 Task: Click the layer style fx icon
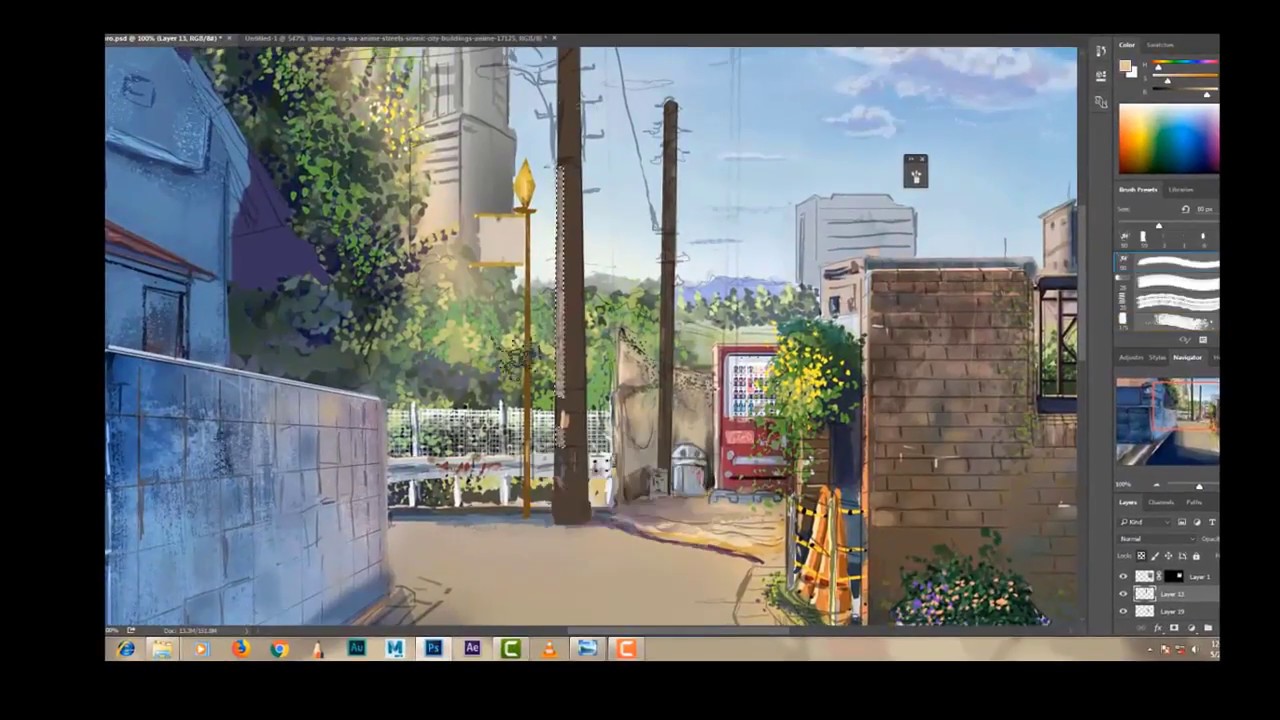pos(1158,628)
